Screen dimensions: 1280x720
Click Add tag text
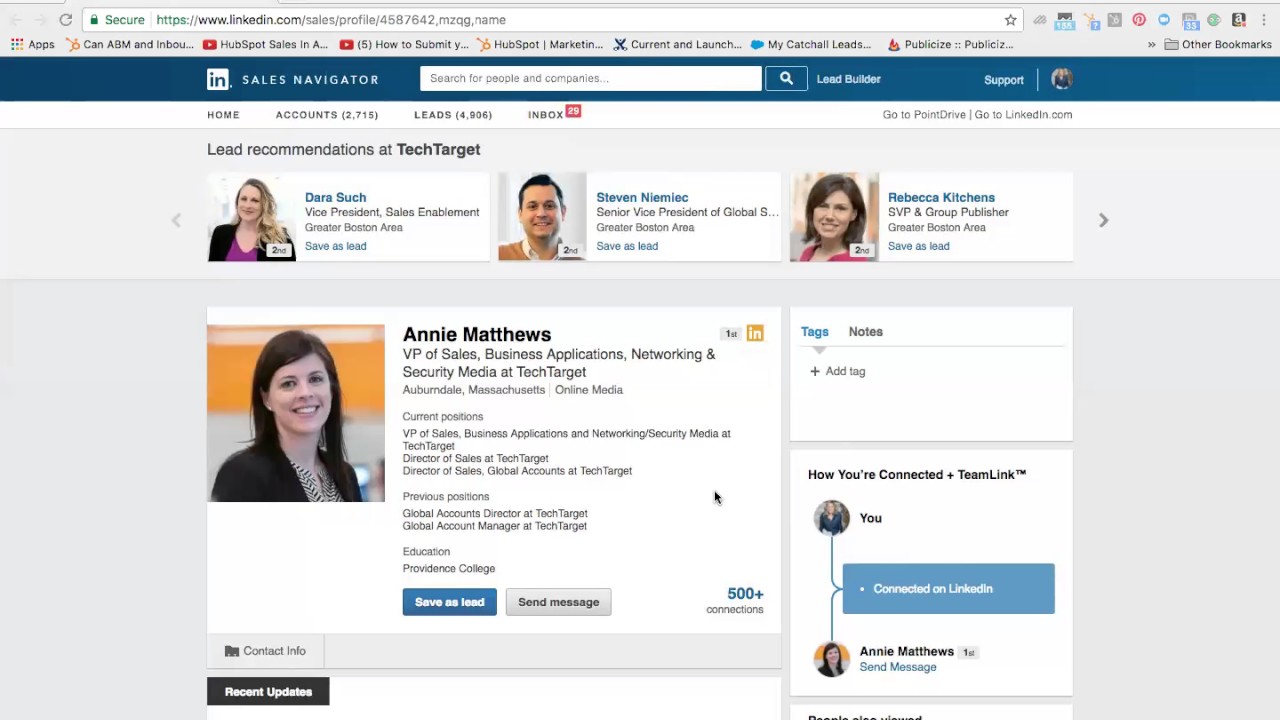pos(845,371)
